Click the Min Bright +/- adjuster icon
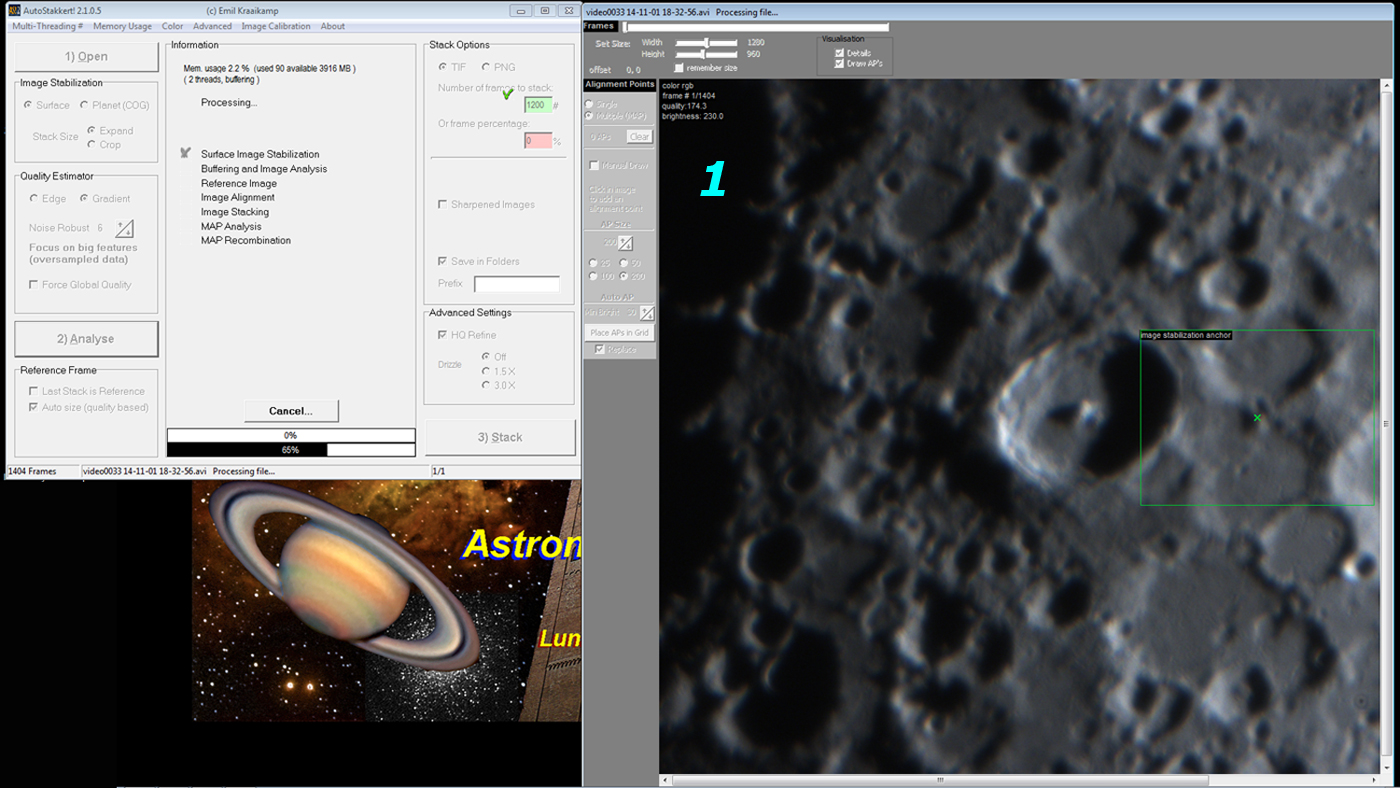The image size is (1400, 788). pos(646,313)
